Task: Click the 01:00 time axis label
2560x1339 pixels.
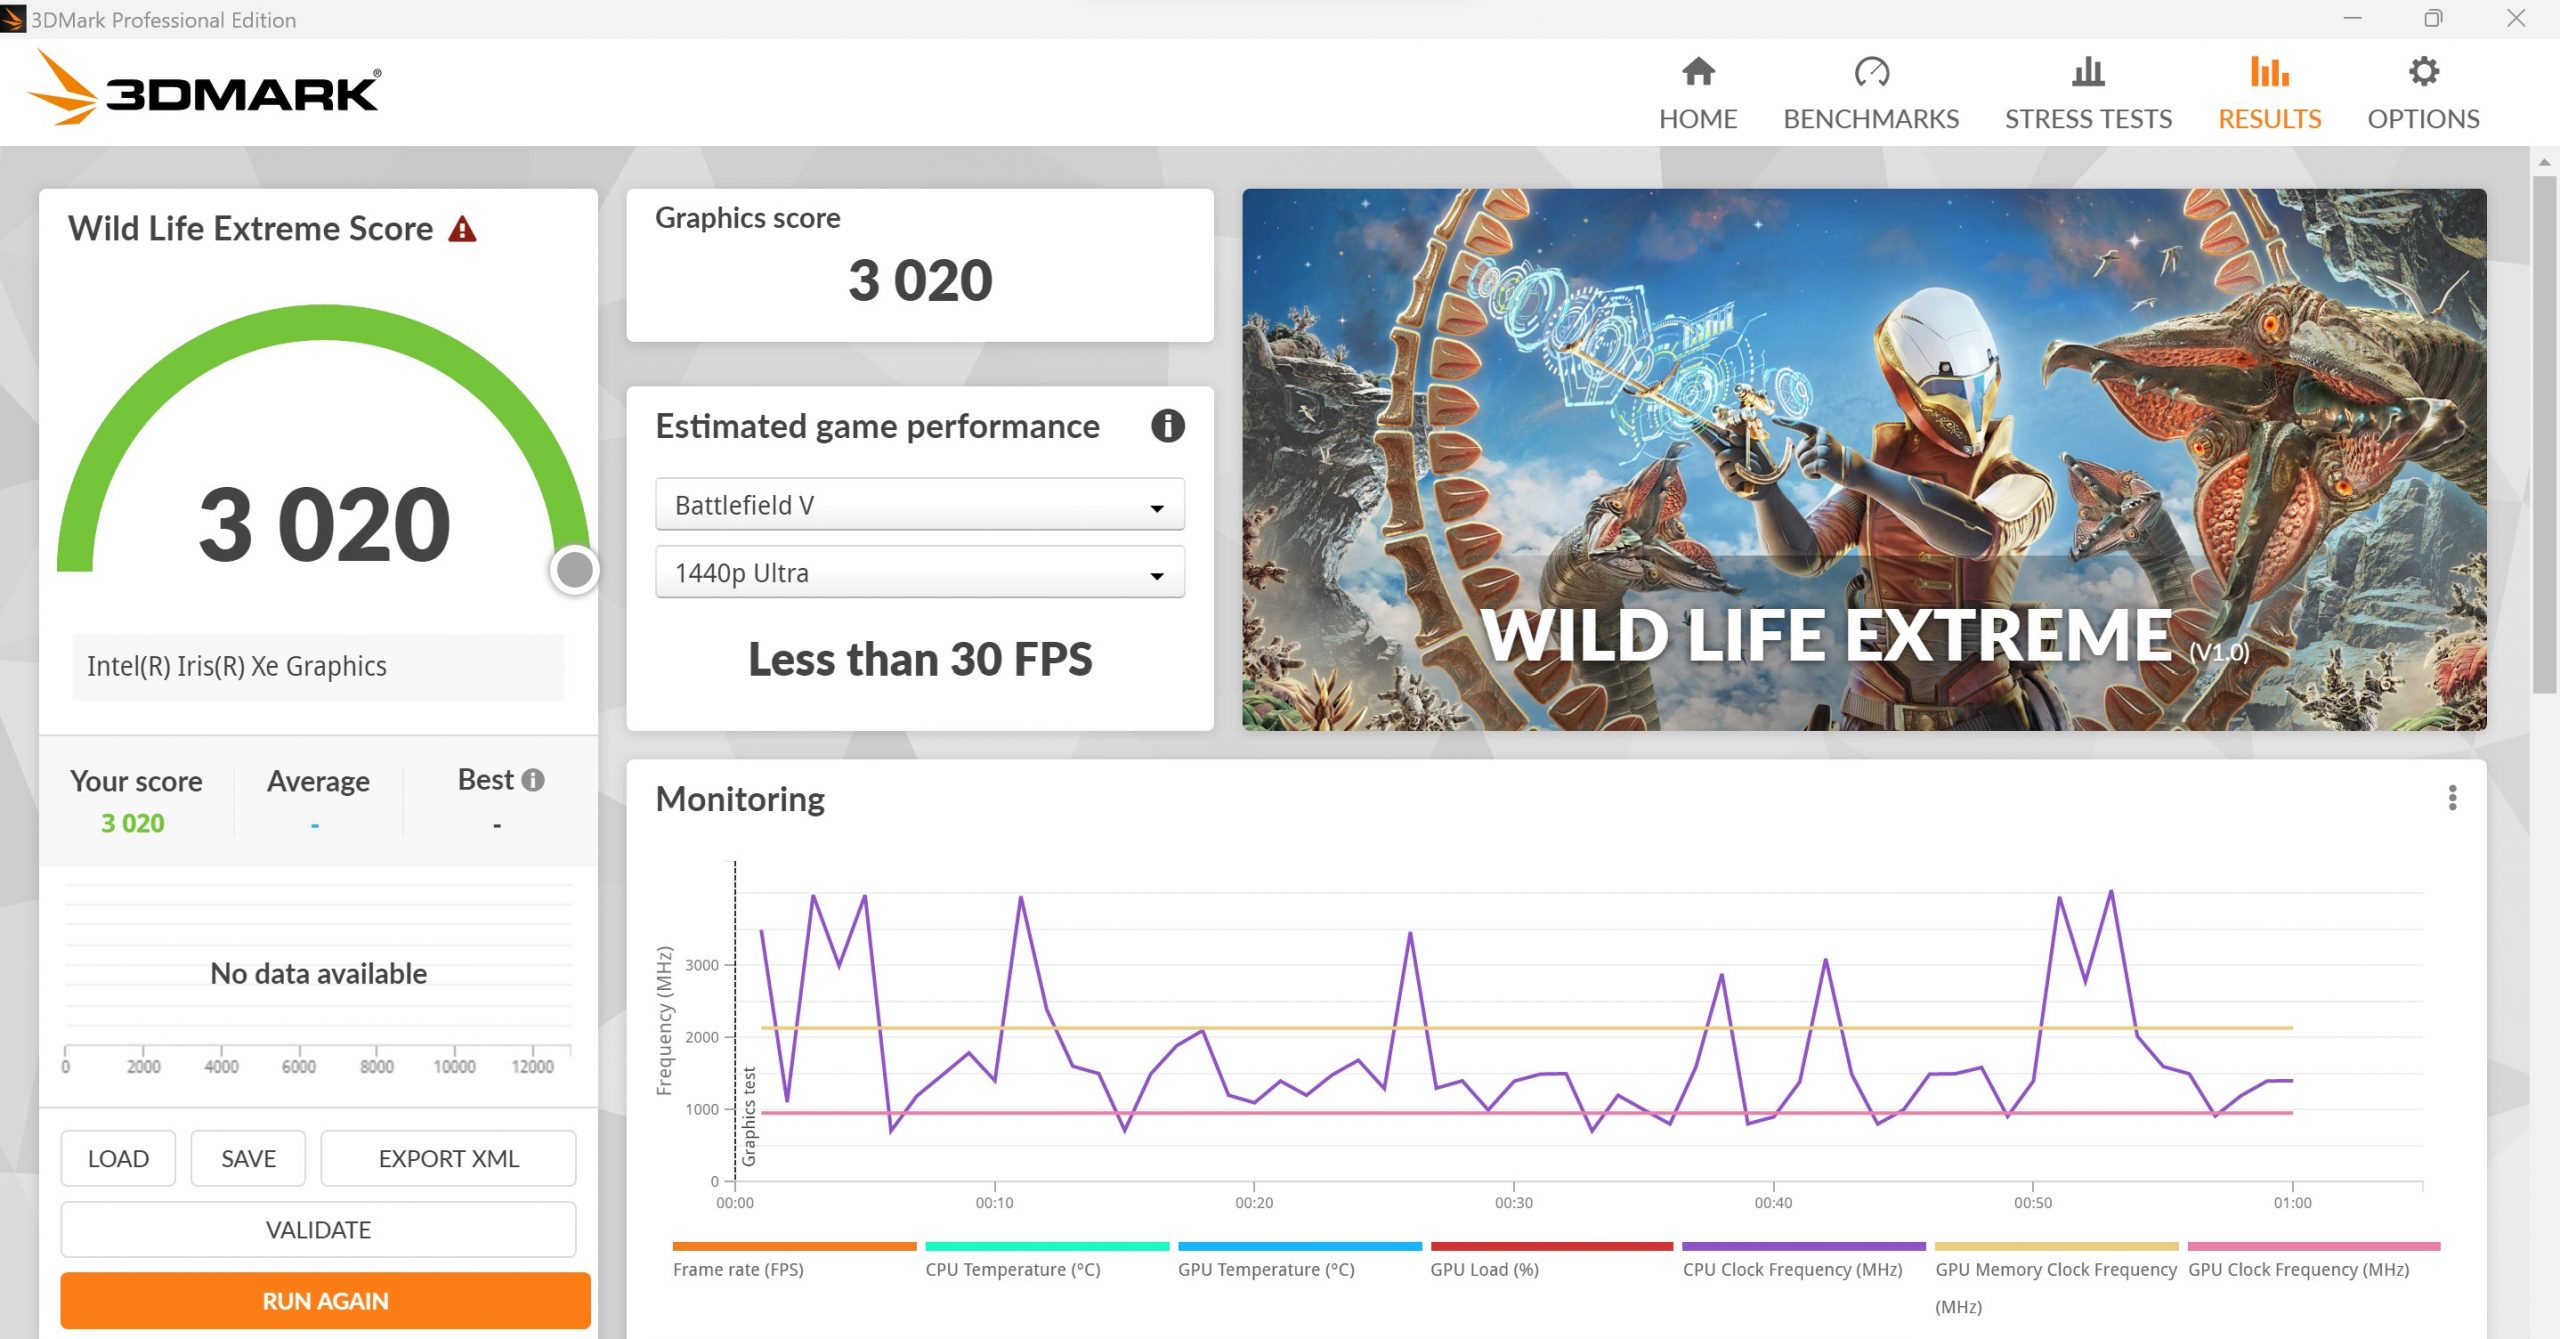Action: (x=2292, y=1203)
